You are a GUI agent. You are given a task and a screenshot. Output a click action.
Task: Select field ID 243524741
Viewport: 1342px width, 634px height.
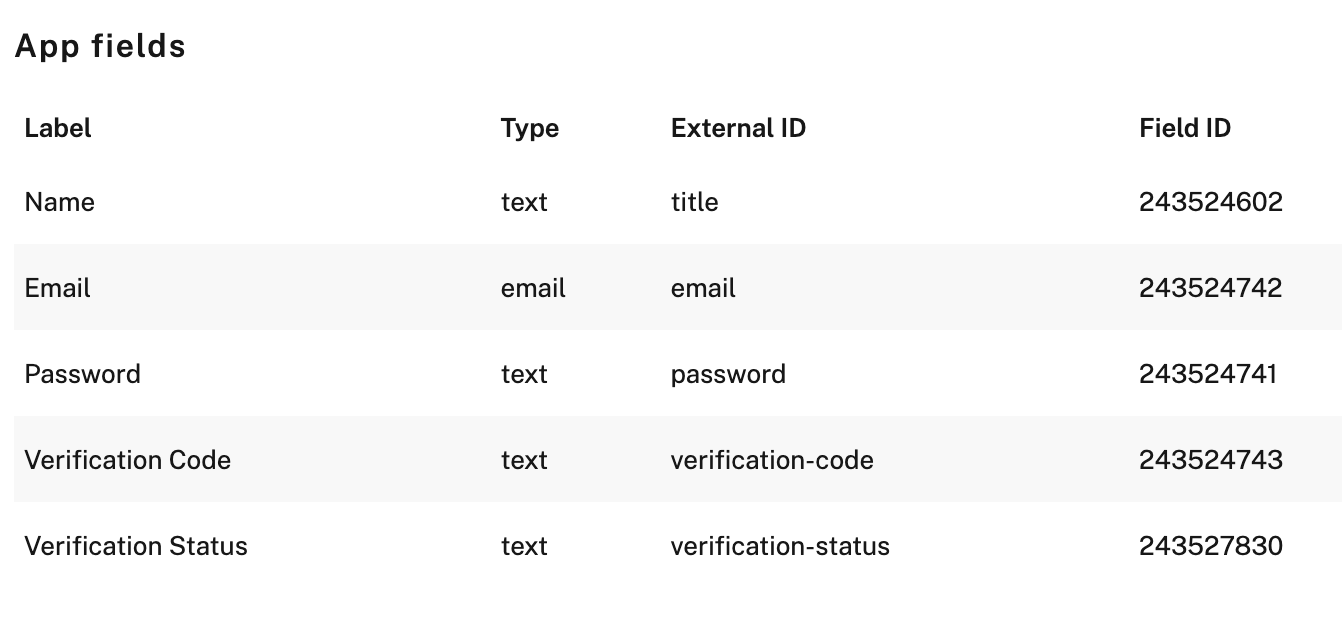1208,374
